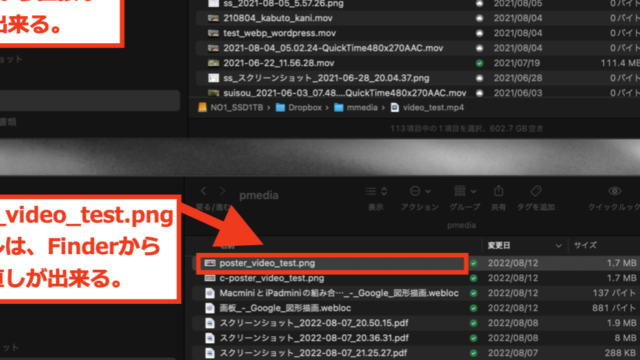
Task: Open the Group grid dropdown
Action: (465, 191)
